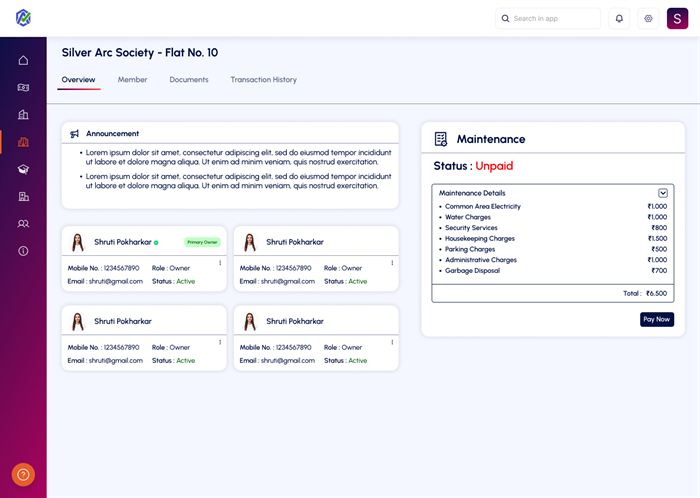The image size is (700, 498).
Task: Switch to the Member tab
Action: click(x=132, y=80)
